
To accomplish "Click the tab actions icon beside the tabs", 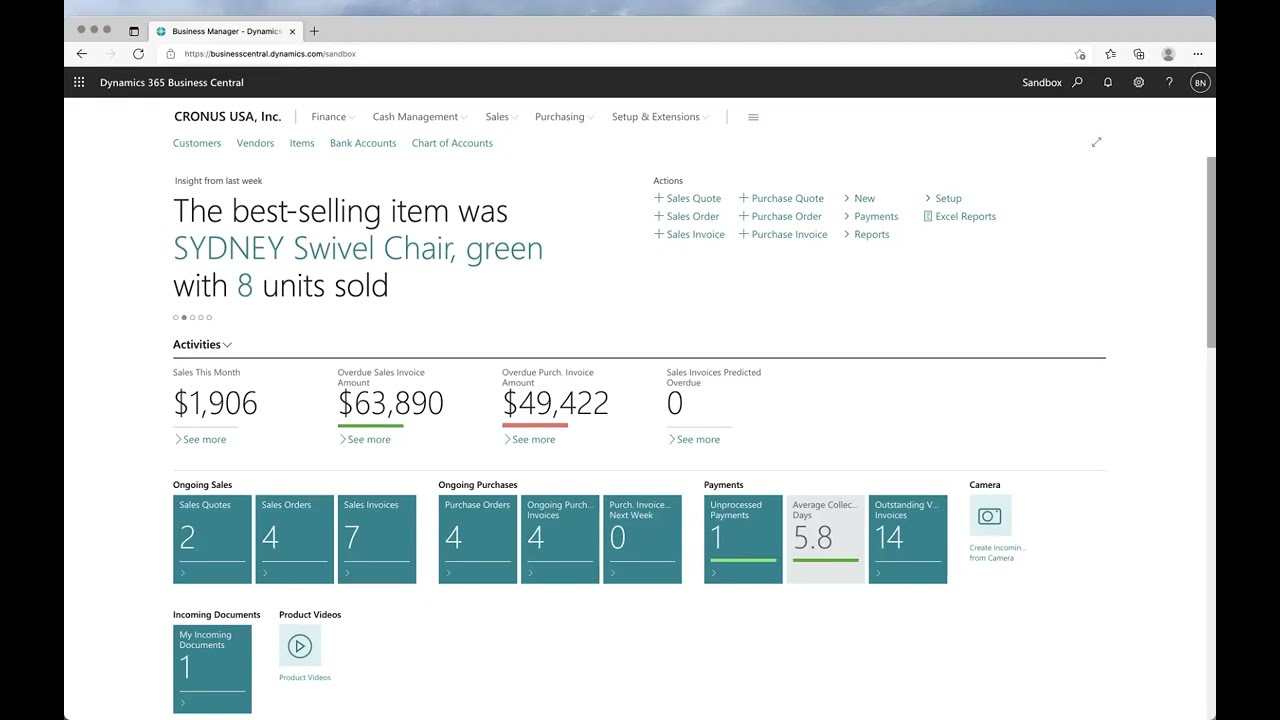I will (134, 31).
